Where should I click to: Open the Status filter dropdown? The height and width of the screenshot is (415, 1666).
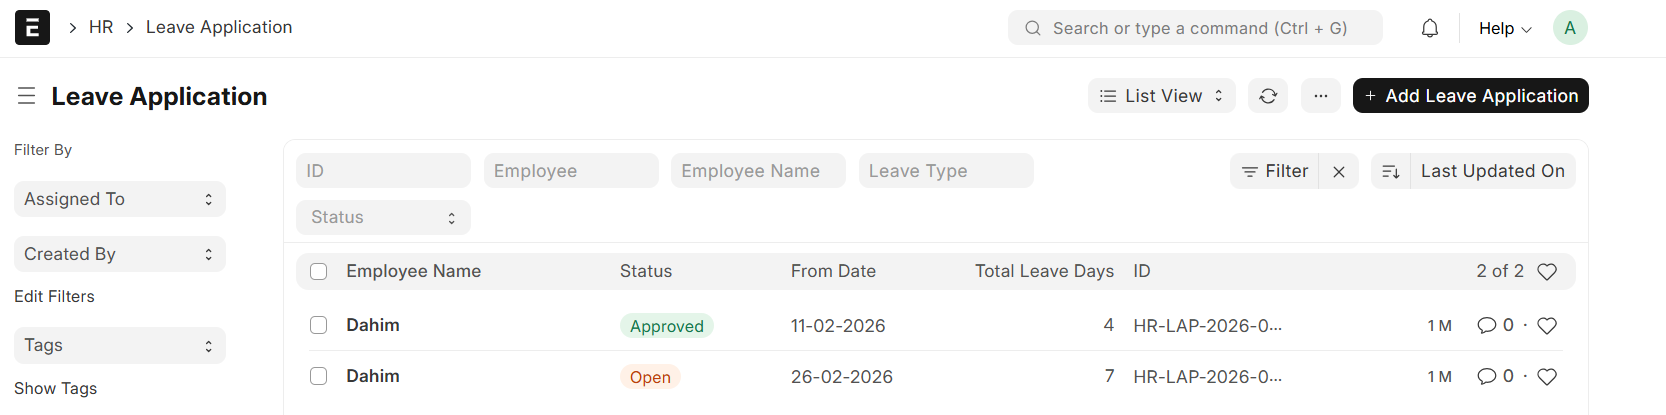[383, 218]
